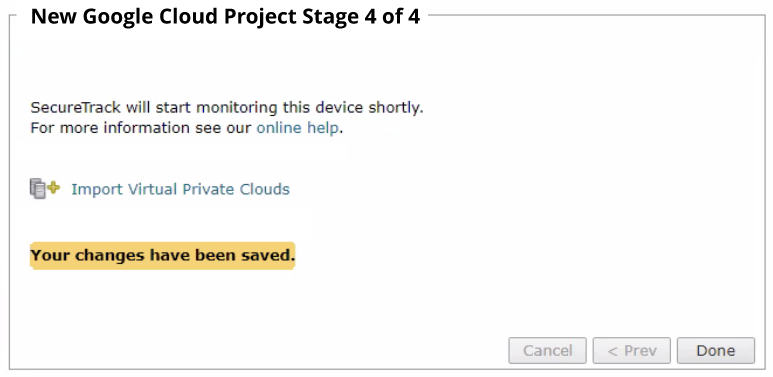Click the 'For more information see our' text
The height and width of the screenshot is (377, 773).
141,128
